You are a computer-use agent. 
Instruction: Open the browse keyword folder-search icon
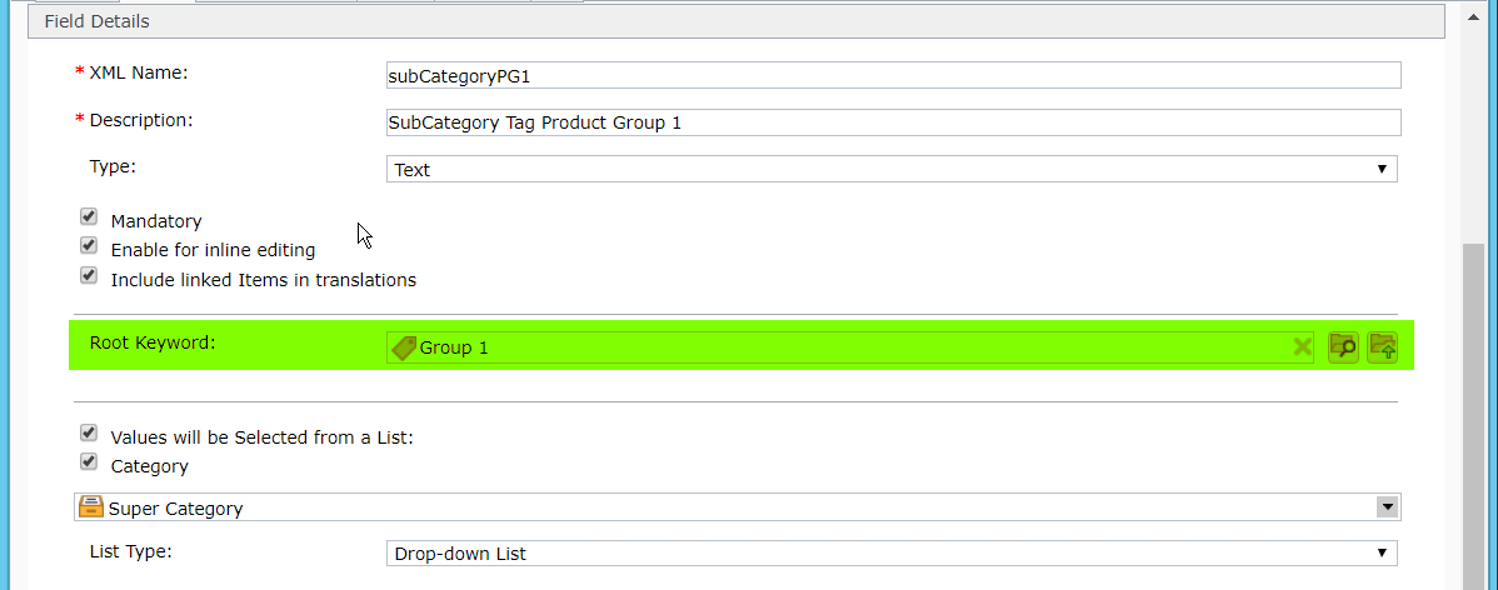coord(1343,347)
